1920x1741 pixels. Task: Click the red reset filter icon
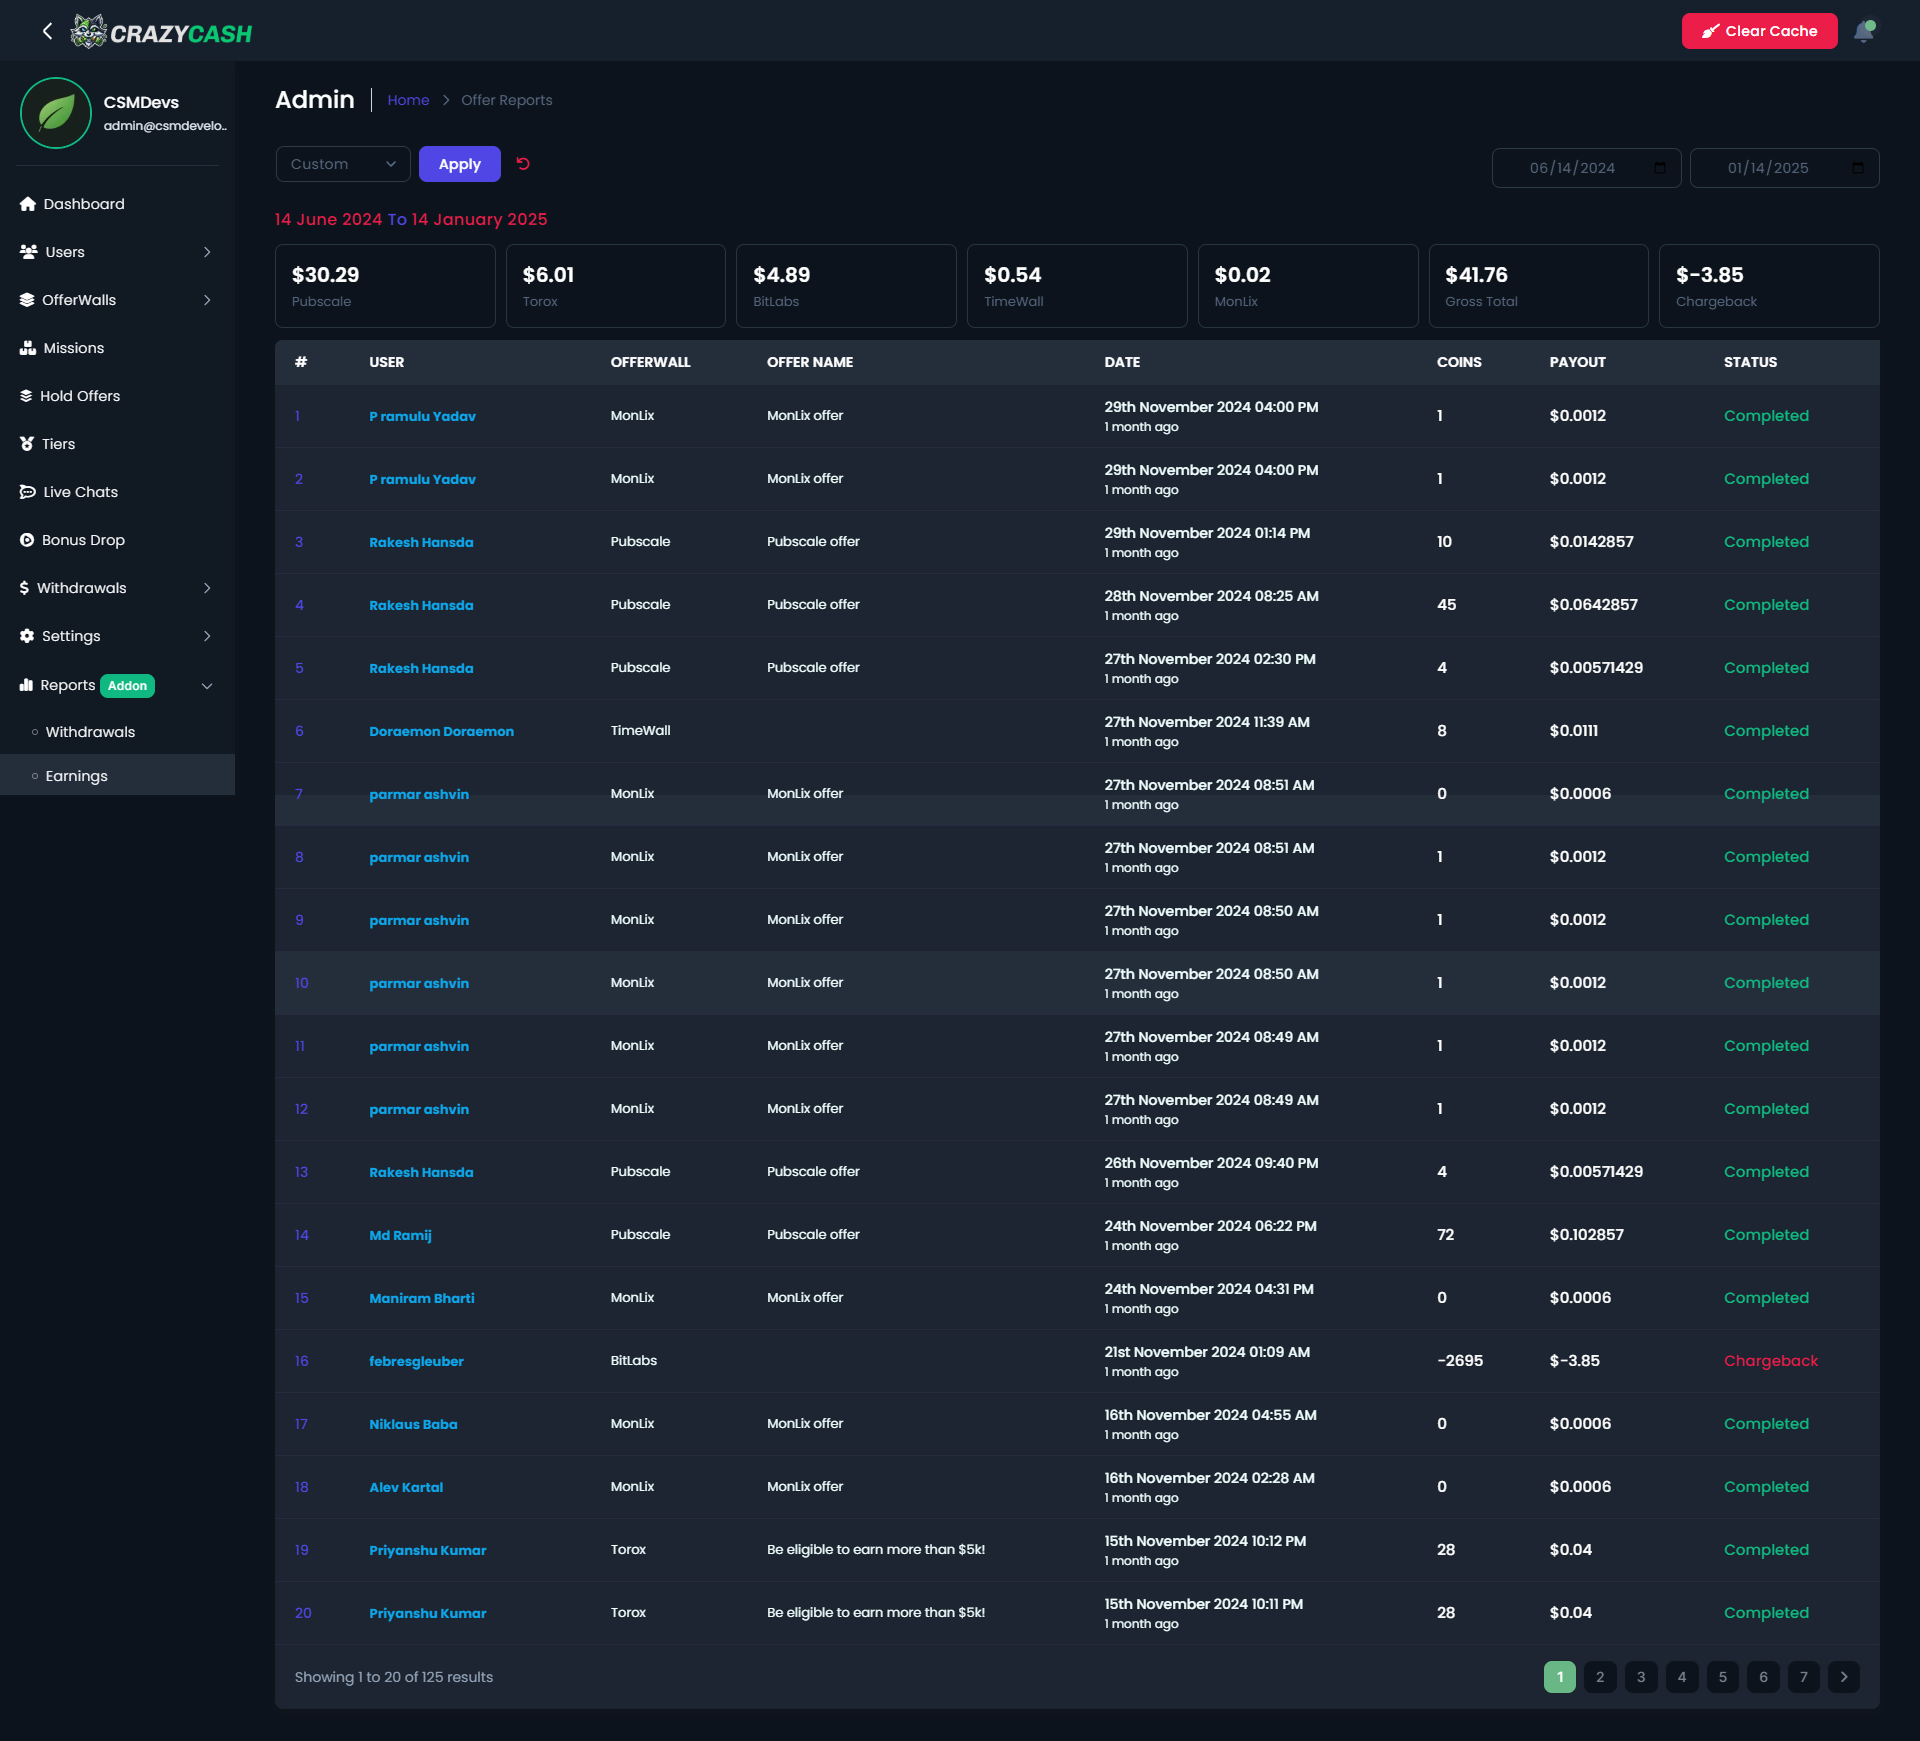(x=523, y=164)
